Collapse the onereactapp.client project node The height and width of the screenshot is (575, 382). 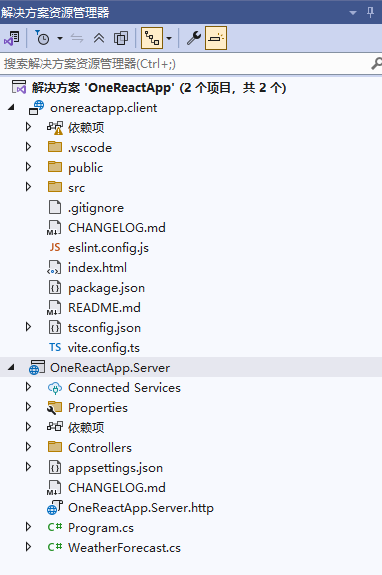(x=11, y=107)
